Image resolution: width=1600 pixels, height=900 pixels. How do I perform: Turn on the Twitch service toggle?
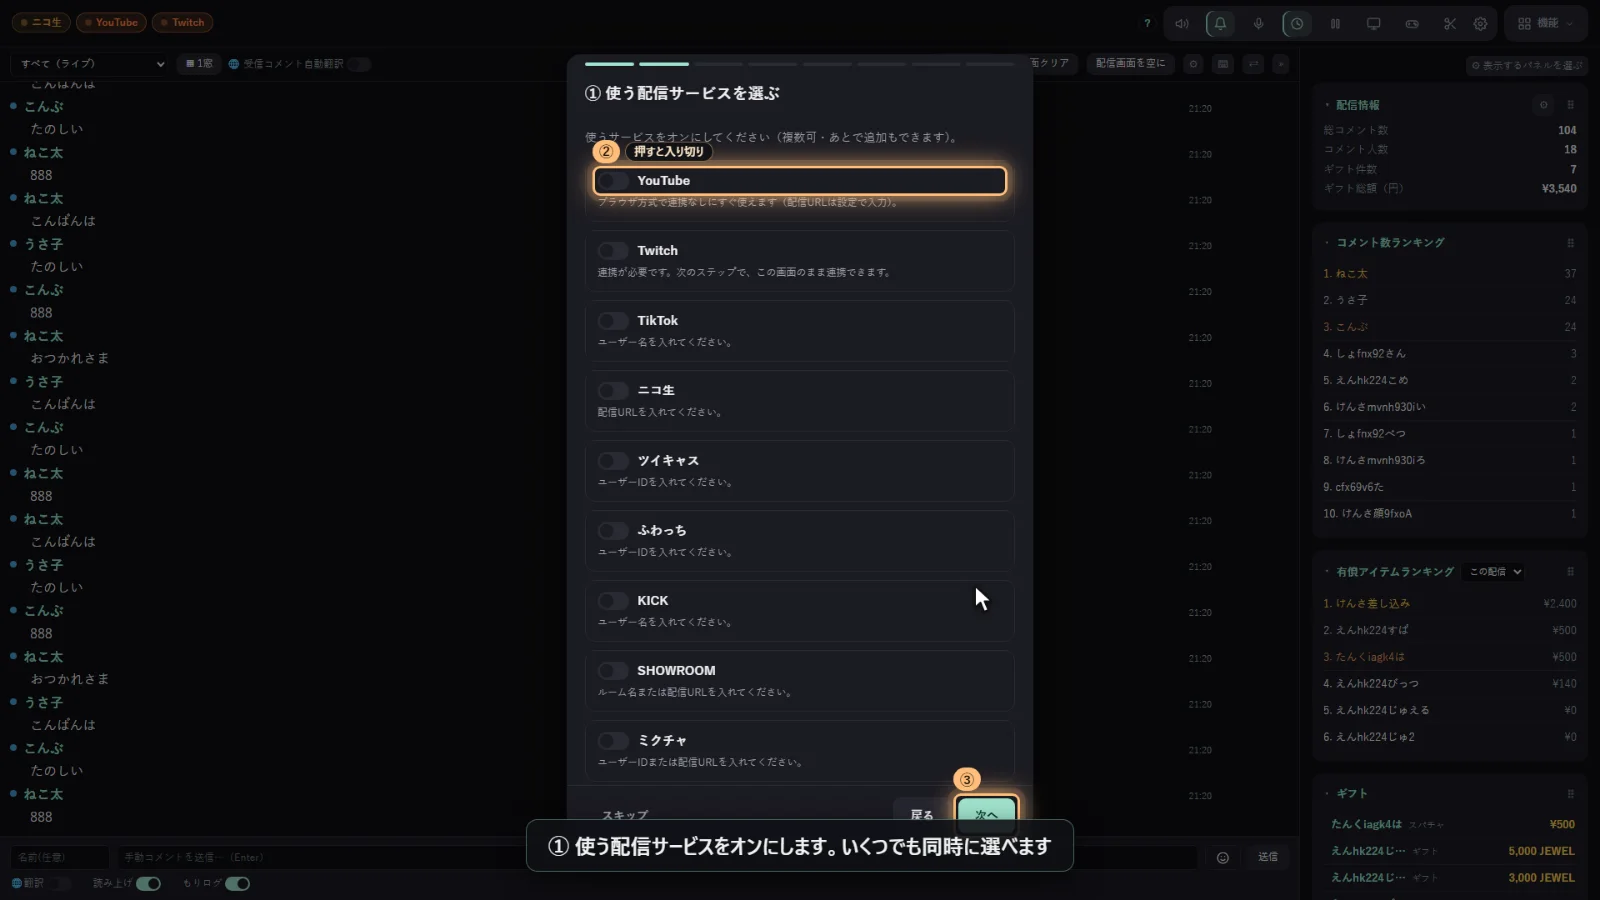(613, 251)
